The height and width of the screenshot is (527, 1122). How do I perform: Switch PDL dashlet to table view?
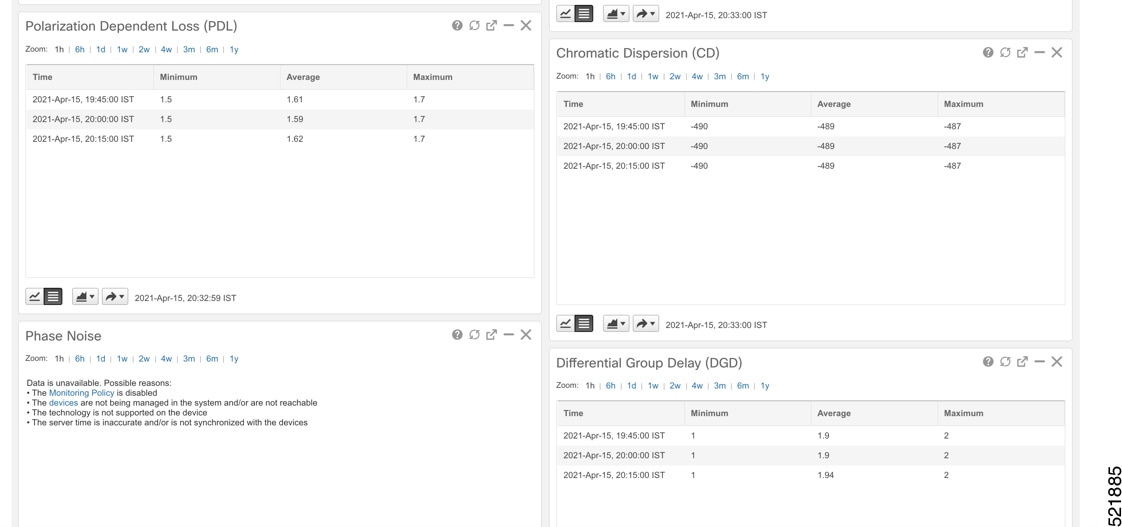[53, 296]
